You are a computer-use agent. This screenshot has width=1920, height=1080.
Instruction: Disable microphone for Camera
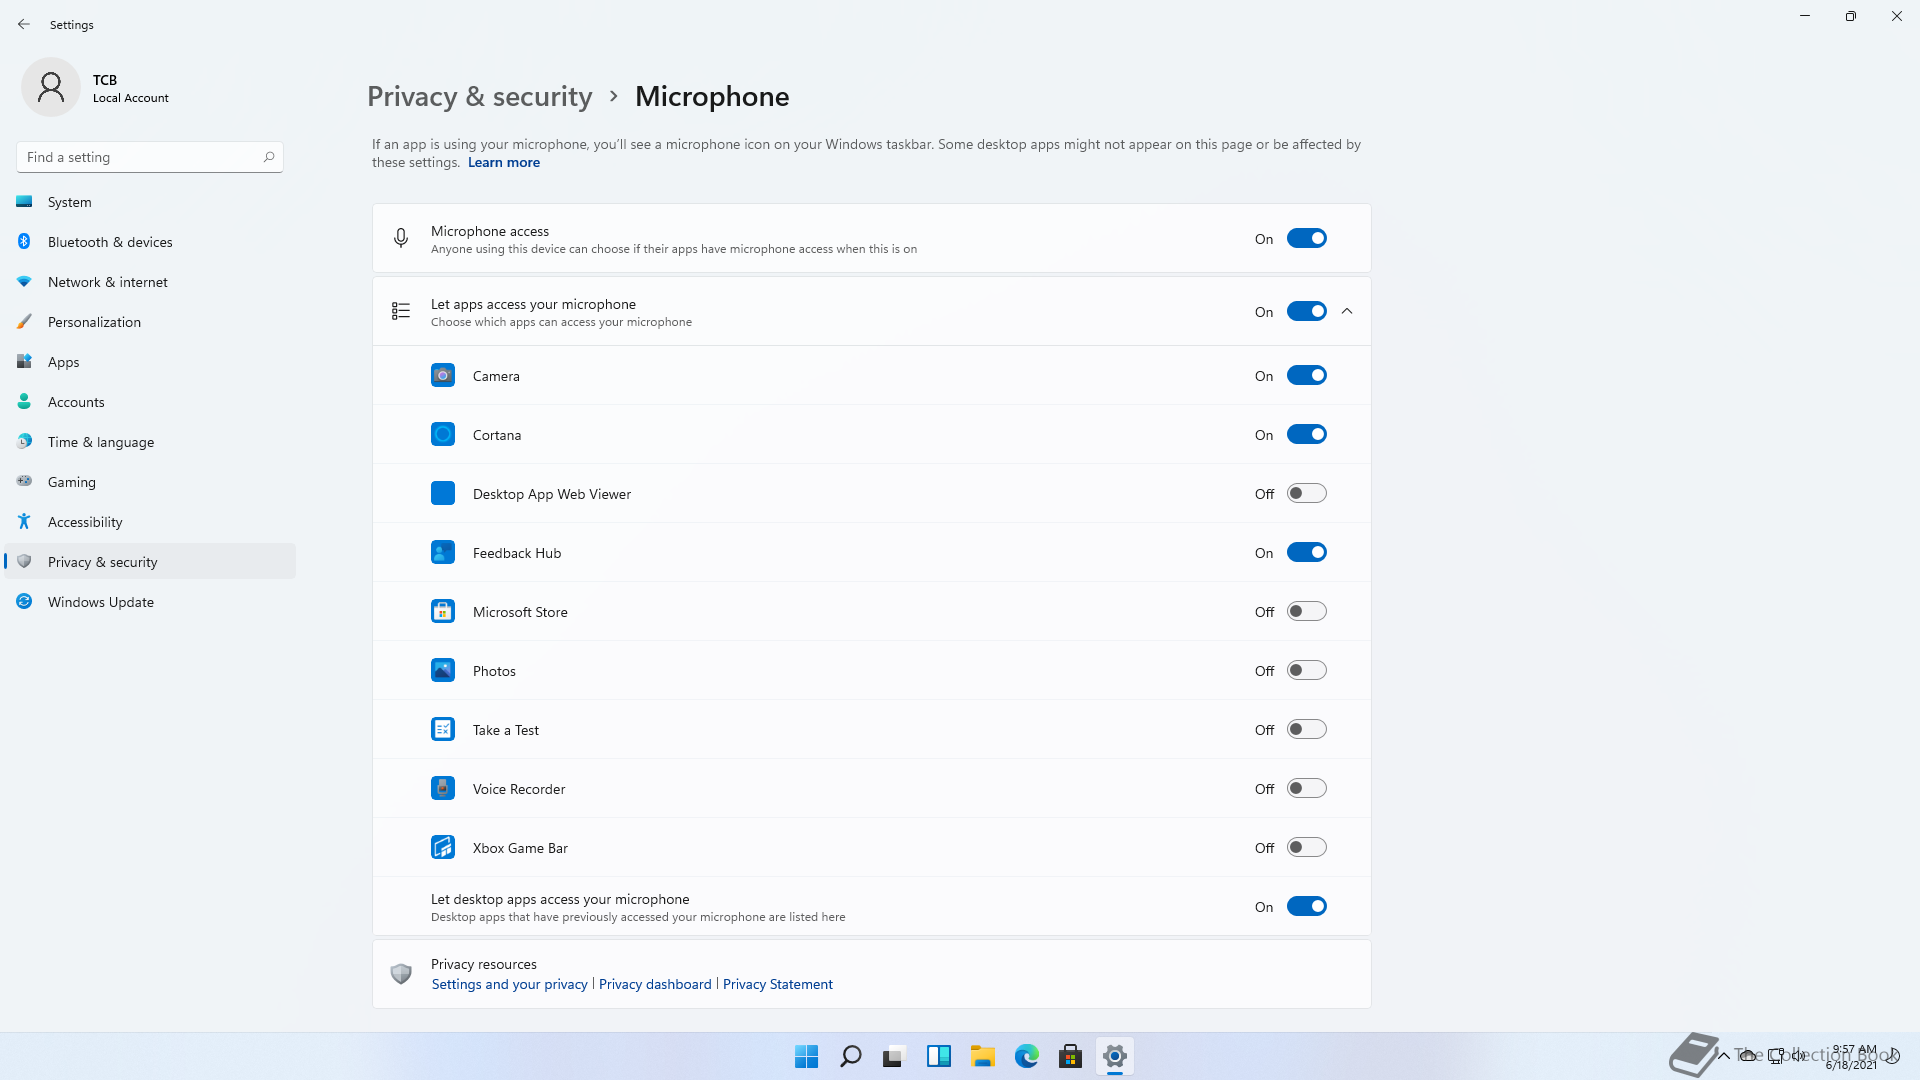point(1306,375)
